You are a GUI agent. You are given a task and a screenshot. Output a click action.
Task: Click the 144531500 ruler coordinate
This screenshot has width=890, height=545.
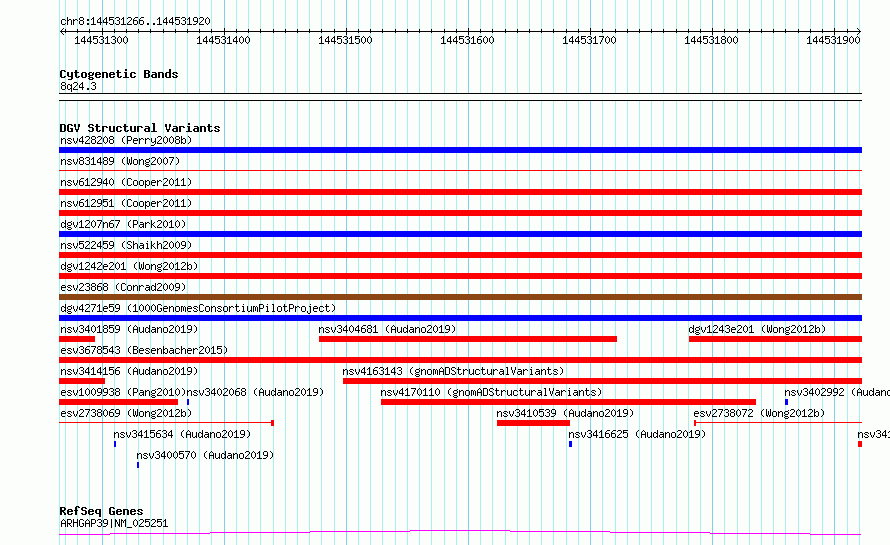tap(345, 40)
